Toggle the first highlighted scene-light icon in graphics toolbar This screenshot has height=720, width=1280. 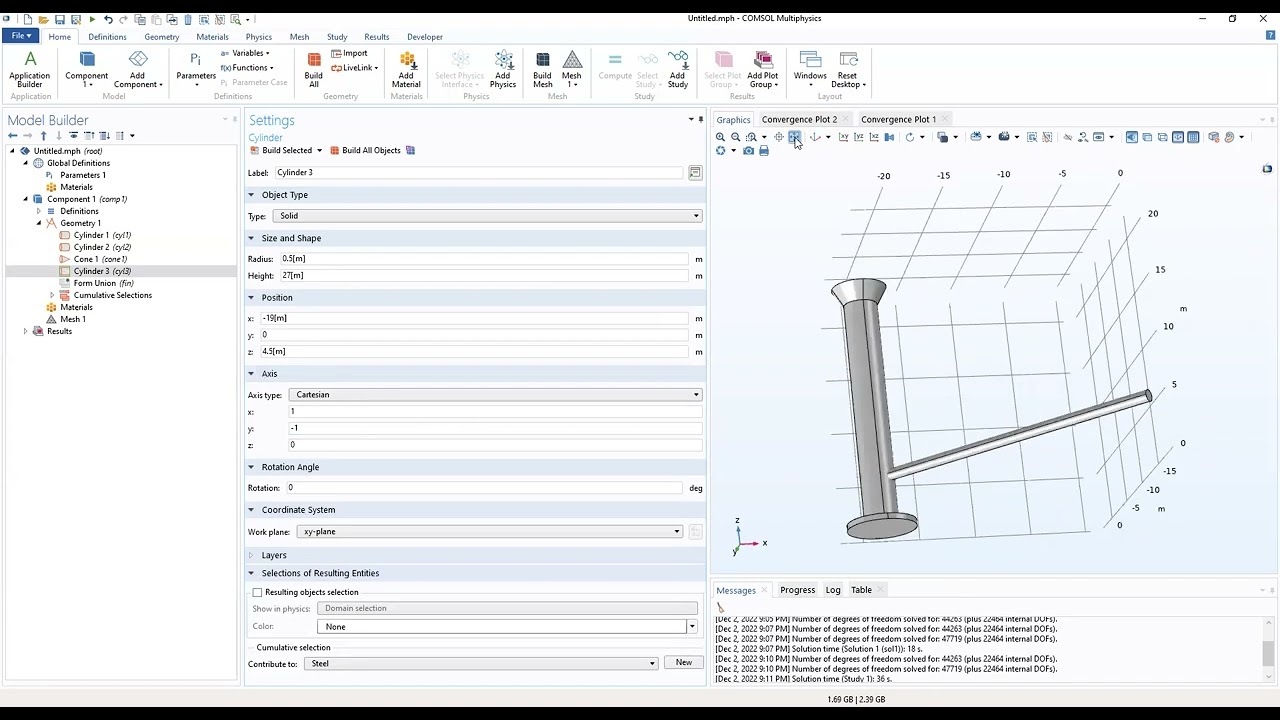point(1131,137)
